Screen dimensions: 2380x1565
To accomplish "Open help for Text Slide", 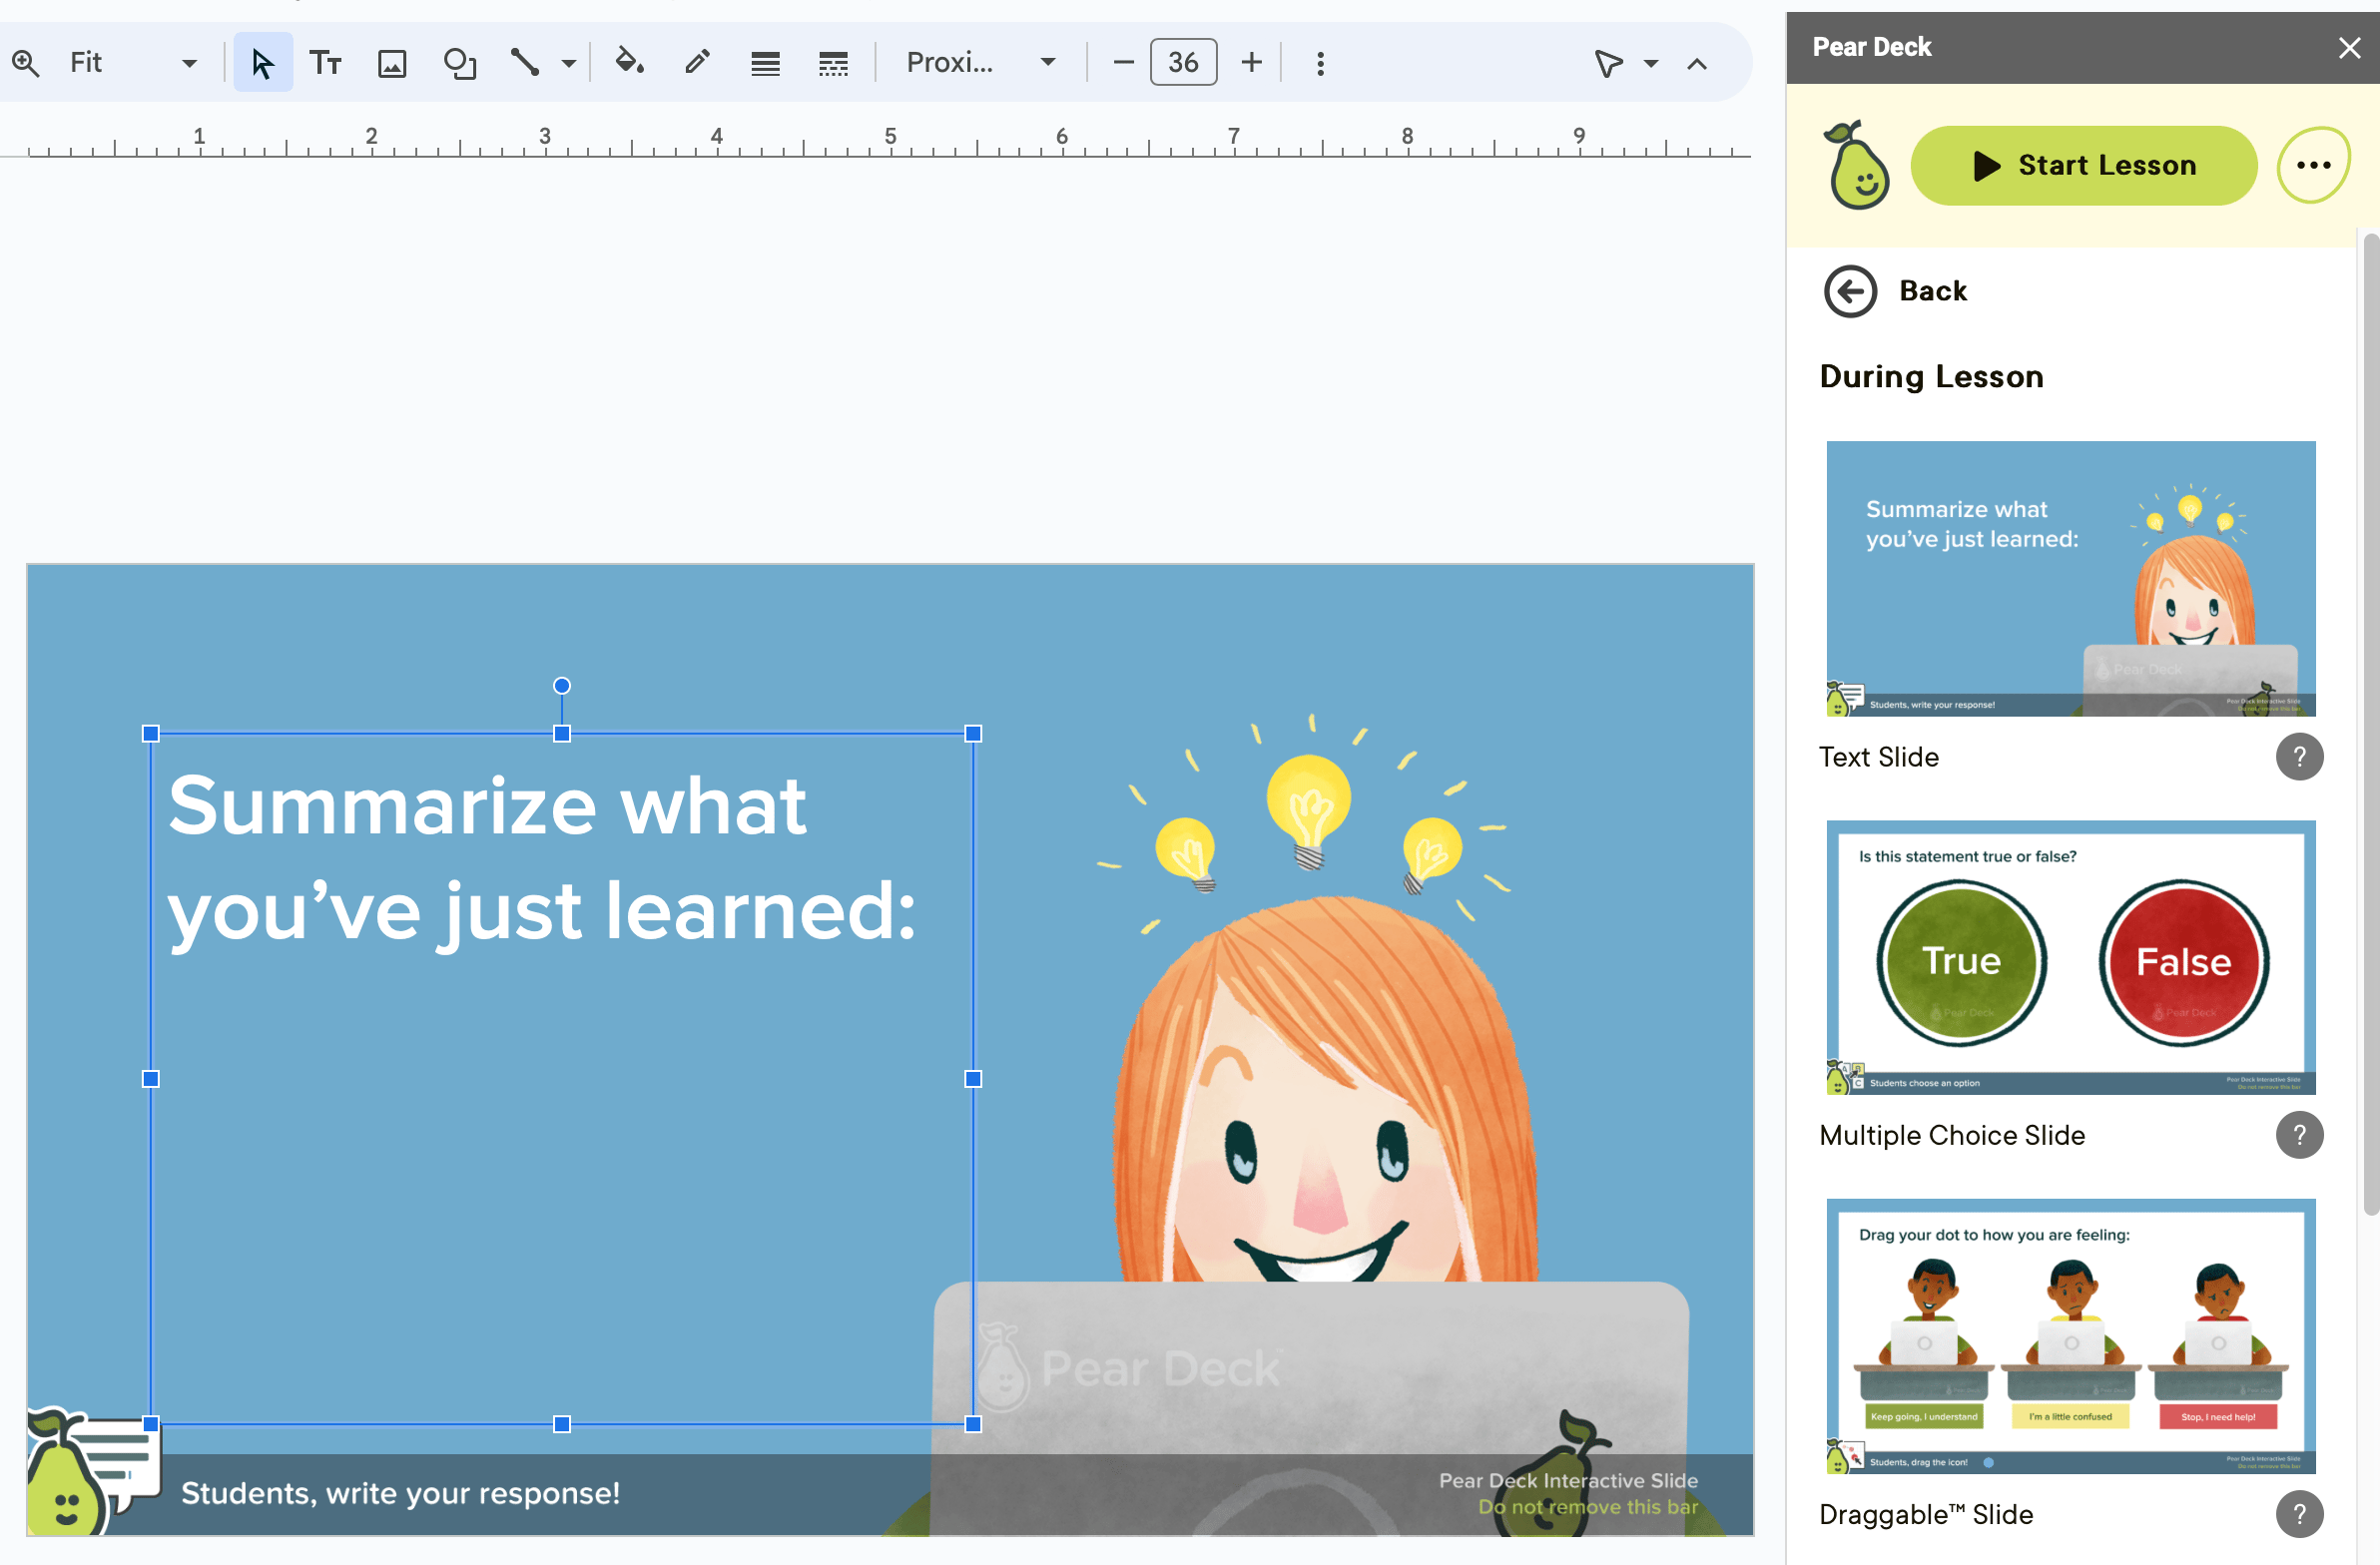I will 2299,756.
